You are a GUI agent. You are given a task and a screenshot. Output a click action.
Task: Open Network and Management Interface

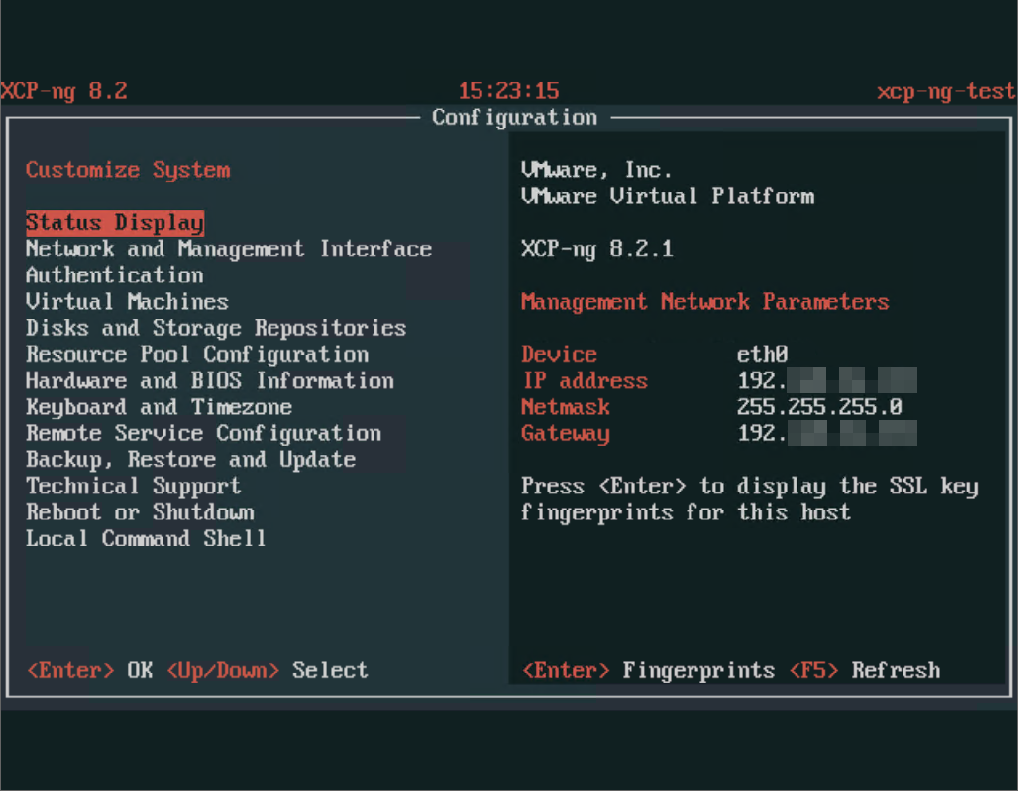pyautogui.click(x=229, y=249)
